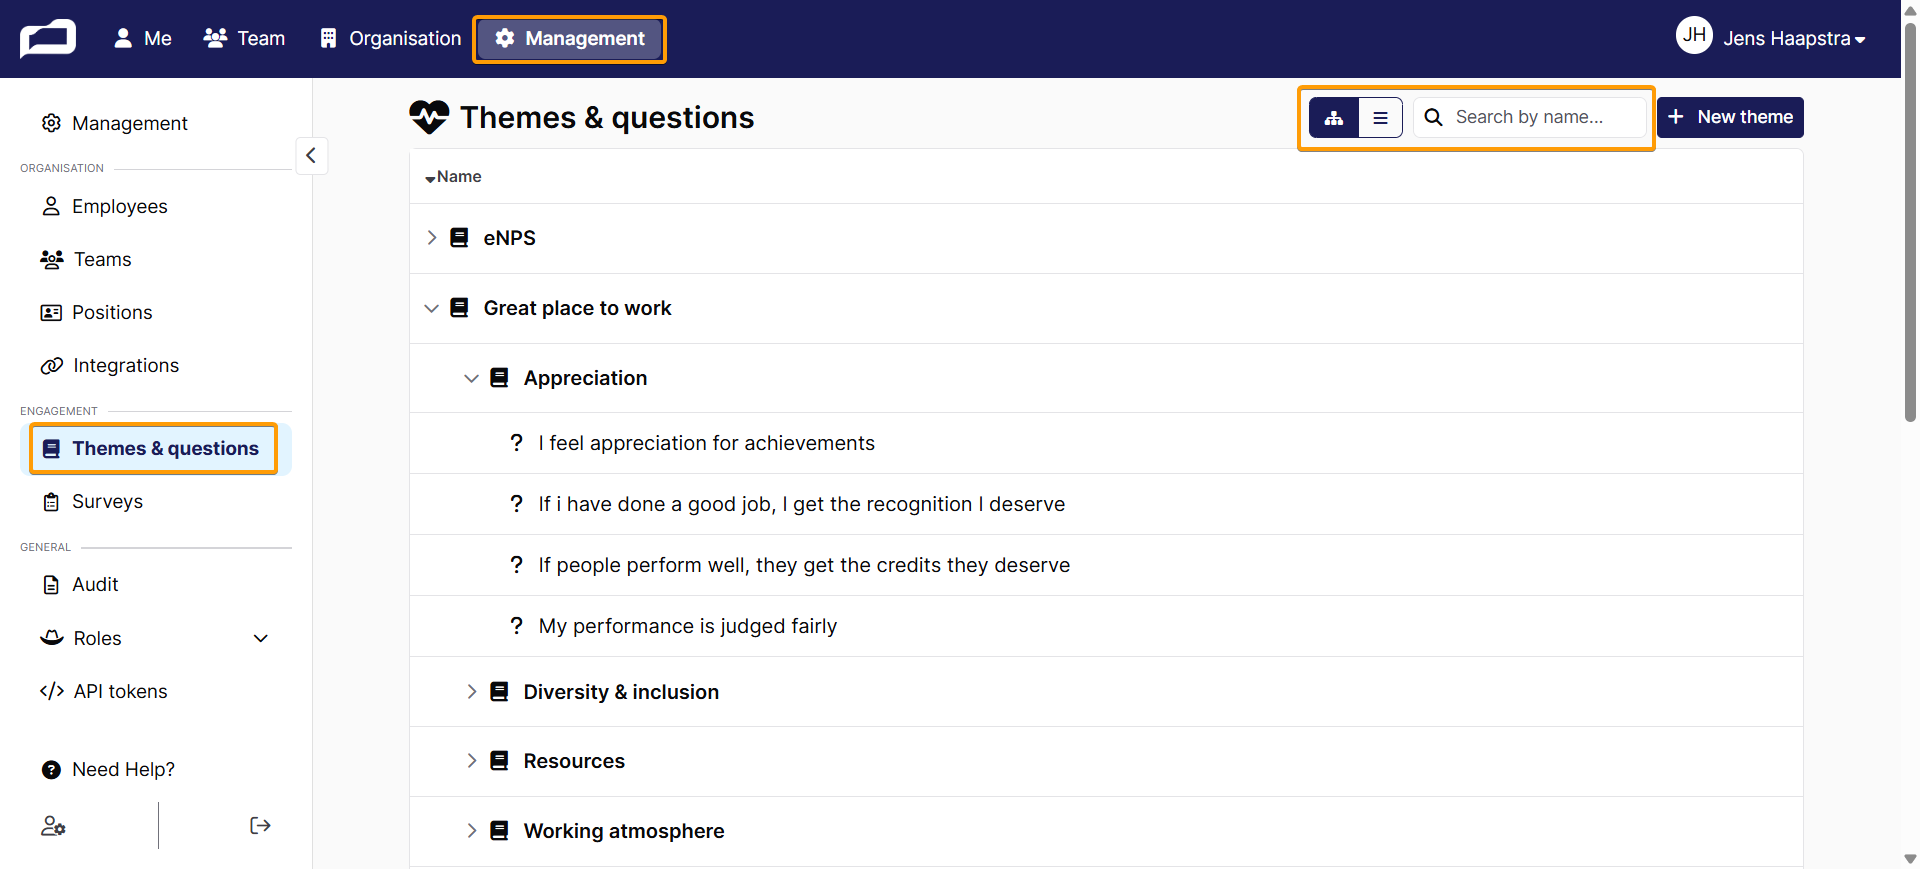Viewport: 1920px width, 869px height.
Task: Switch to hierarchy tree view
Action: point(1334,118)
